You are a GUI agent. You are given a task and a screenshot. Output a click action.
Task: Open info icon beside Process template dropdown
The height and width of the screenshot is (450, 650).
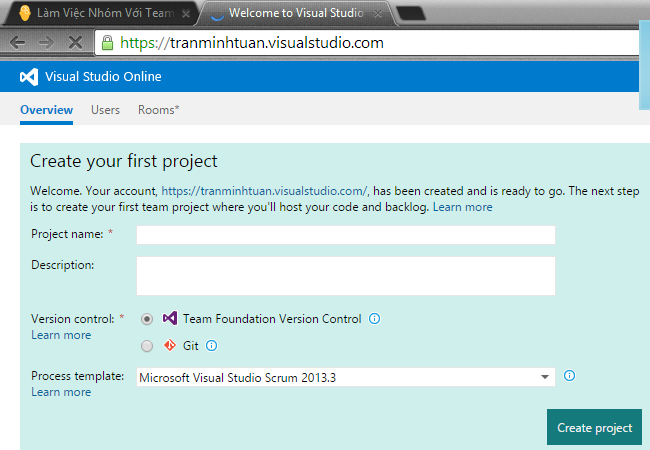click(x=570, y=375)
